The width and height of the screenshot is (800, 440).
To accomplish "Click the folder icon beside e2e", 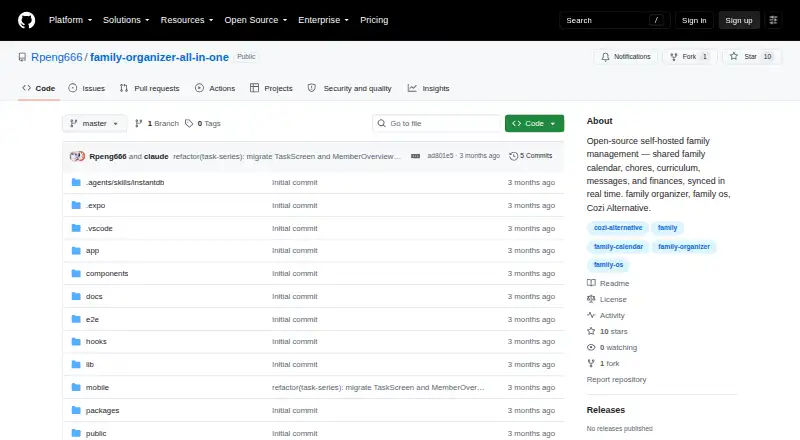I will [x=76, y=320].
